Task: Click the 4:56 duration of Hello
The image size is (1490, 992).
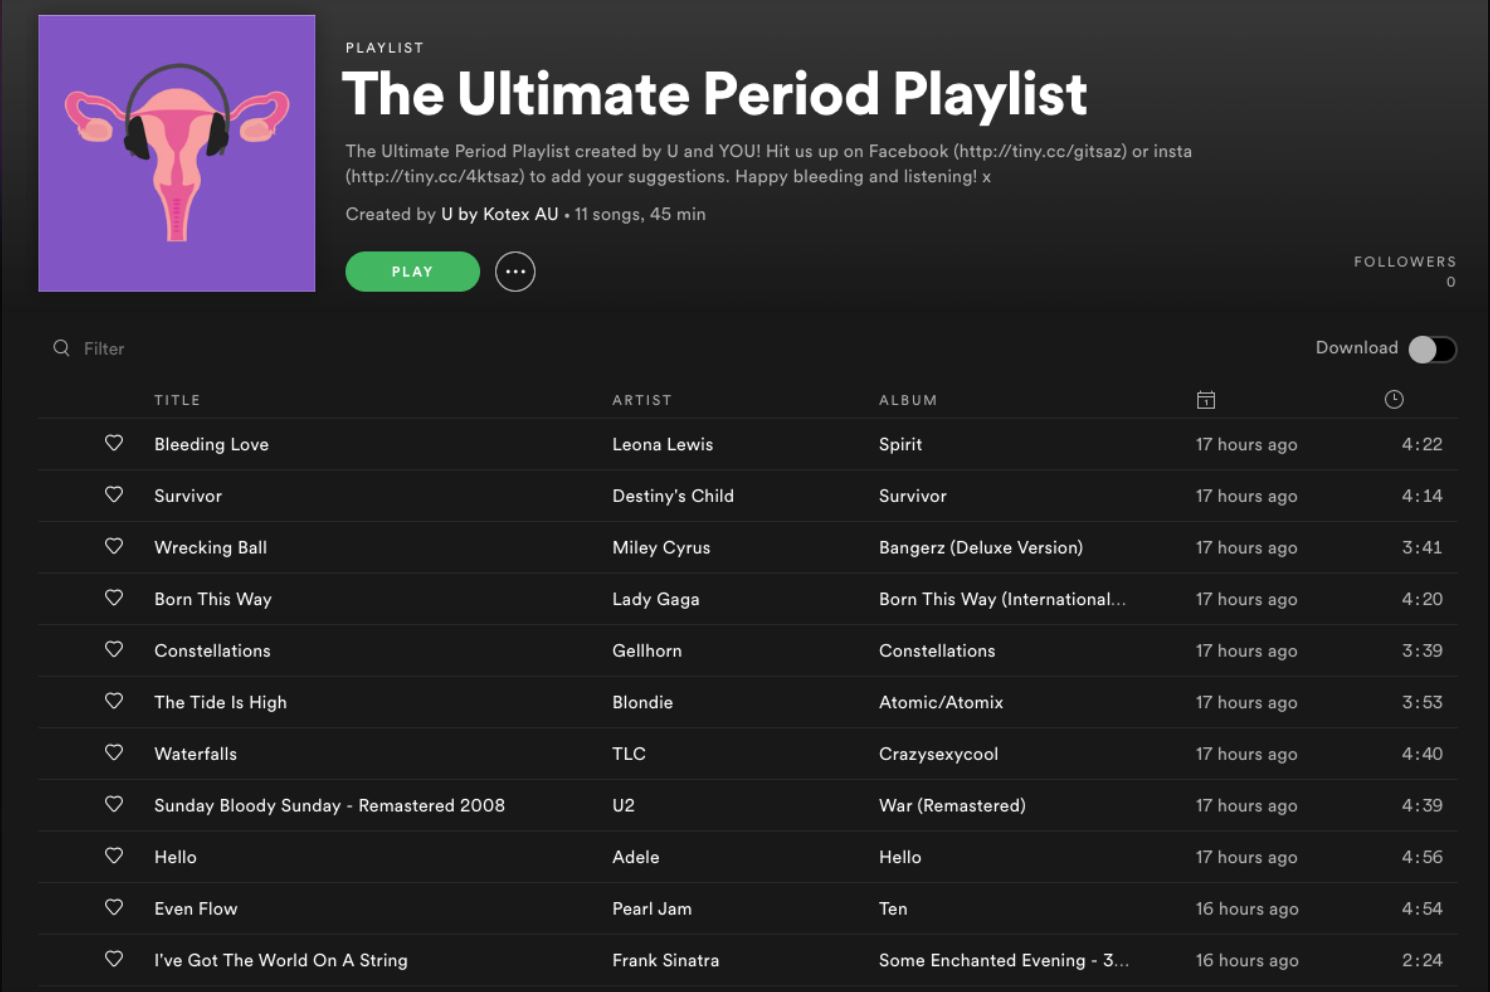Action: point(1422,857)
